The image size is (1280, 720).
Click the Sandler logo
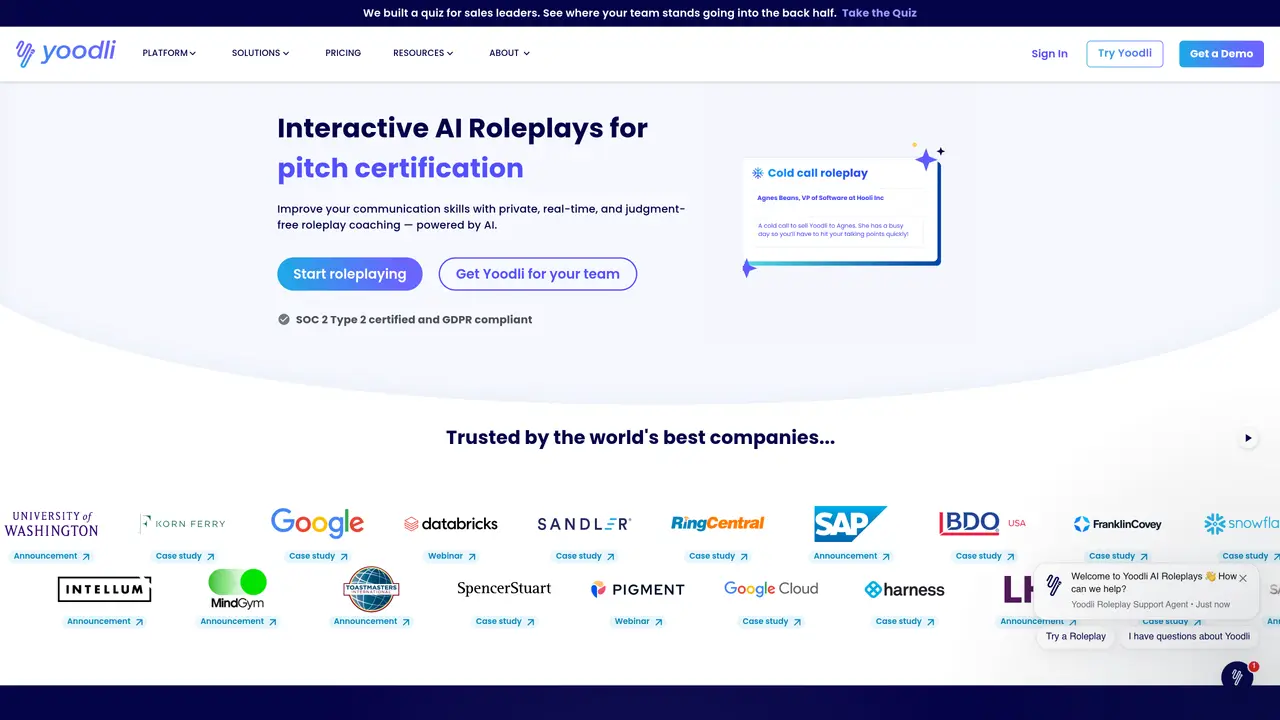click(584, 524)
